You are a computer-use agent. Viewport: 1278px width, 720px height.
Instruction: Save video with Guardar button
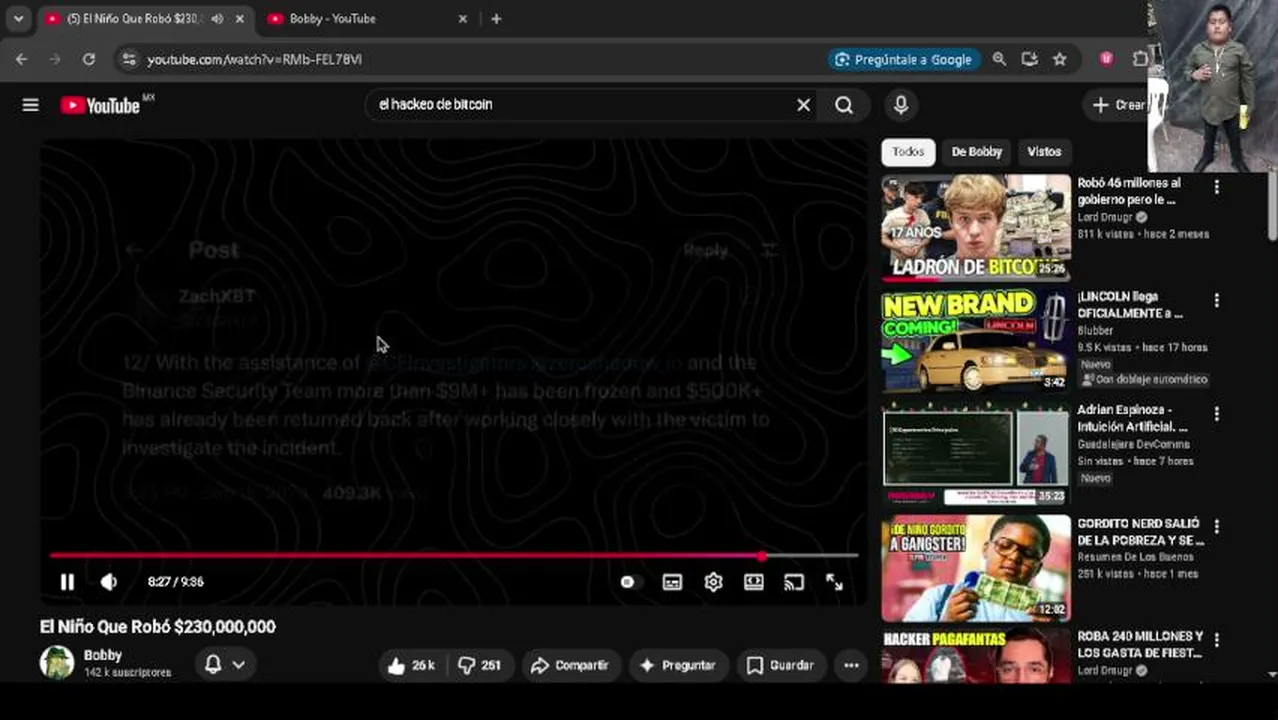tap(780, 665)
